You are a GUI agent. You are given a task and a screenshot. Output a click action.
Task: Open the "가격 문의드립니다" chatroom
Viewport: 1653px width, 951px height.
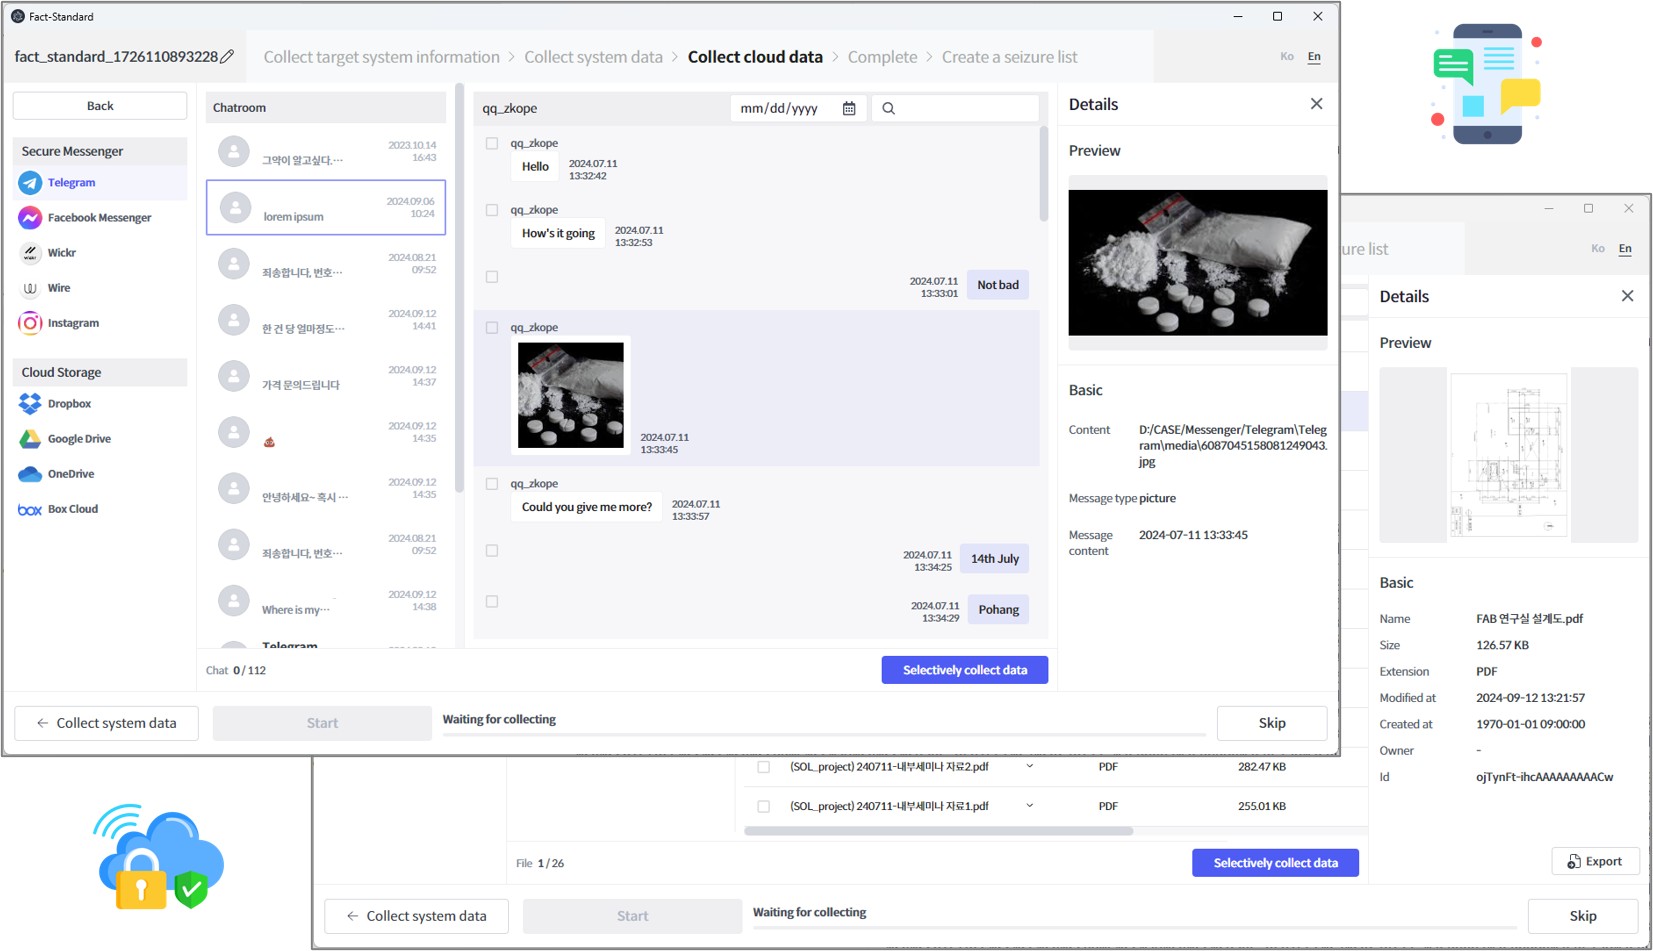[326, 376]
